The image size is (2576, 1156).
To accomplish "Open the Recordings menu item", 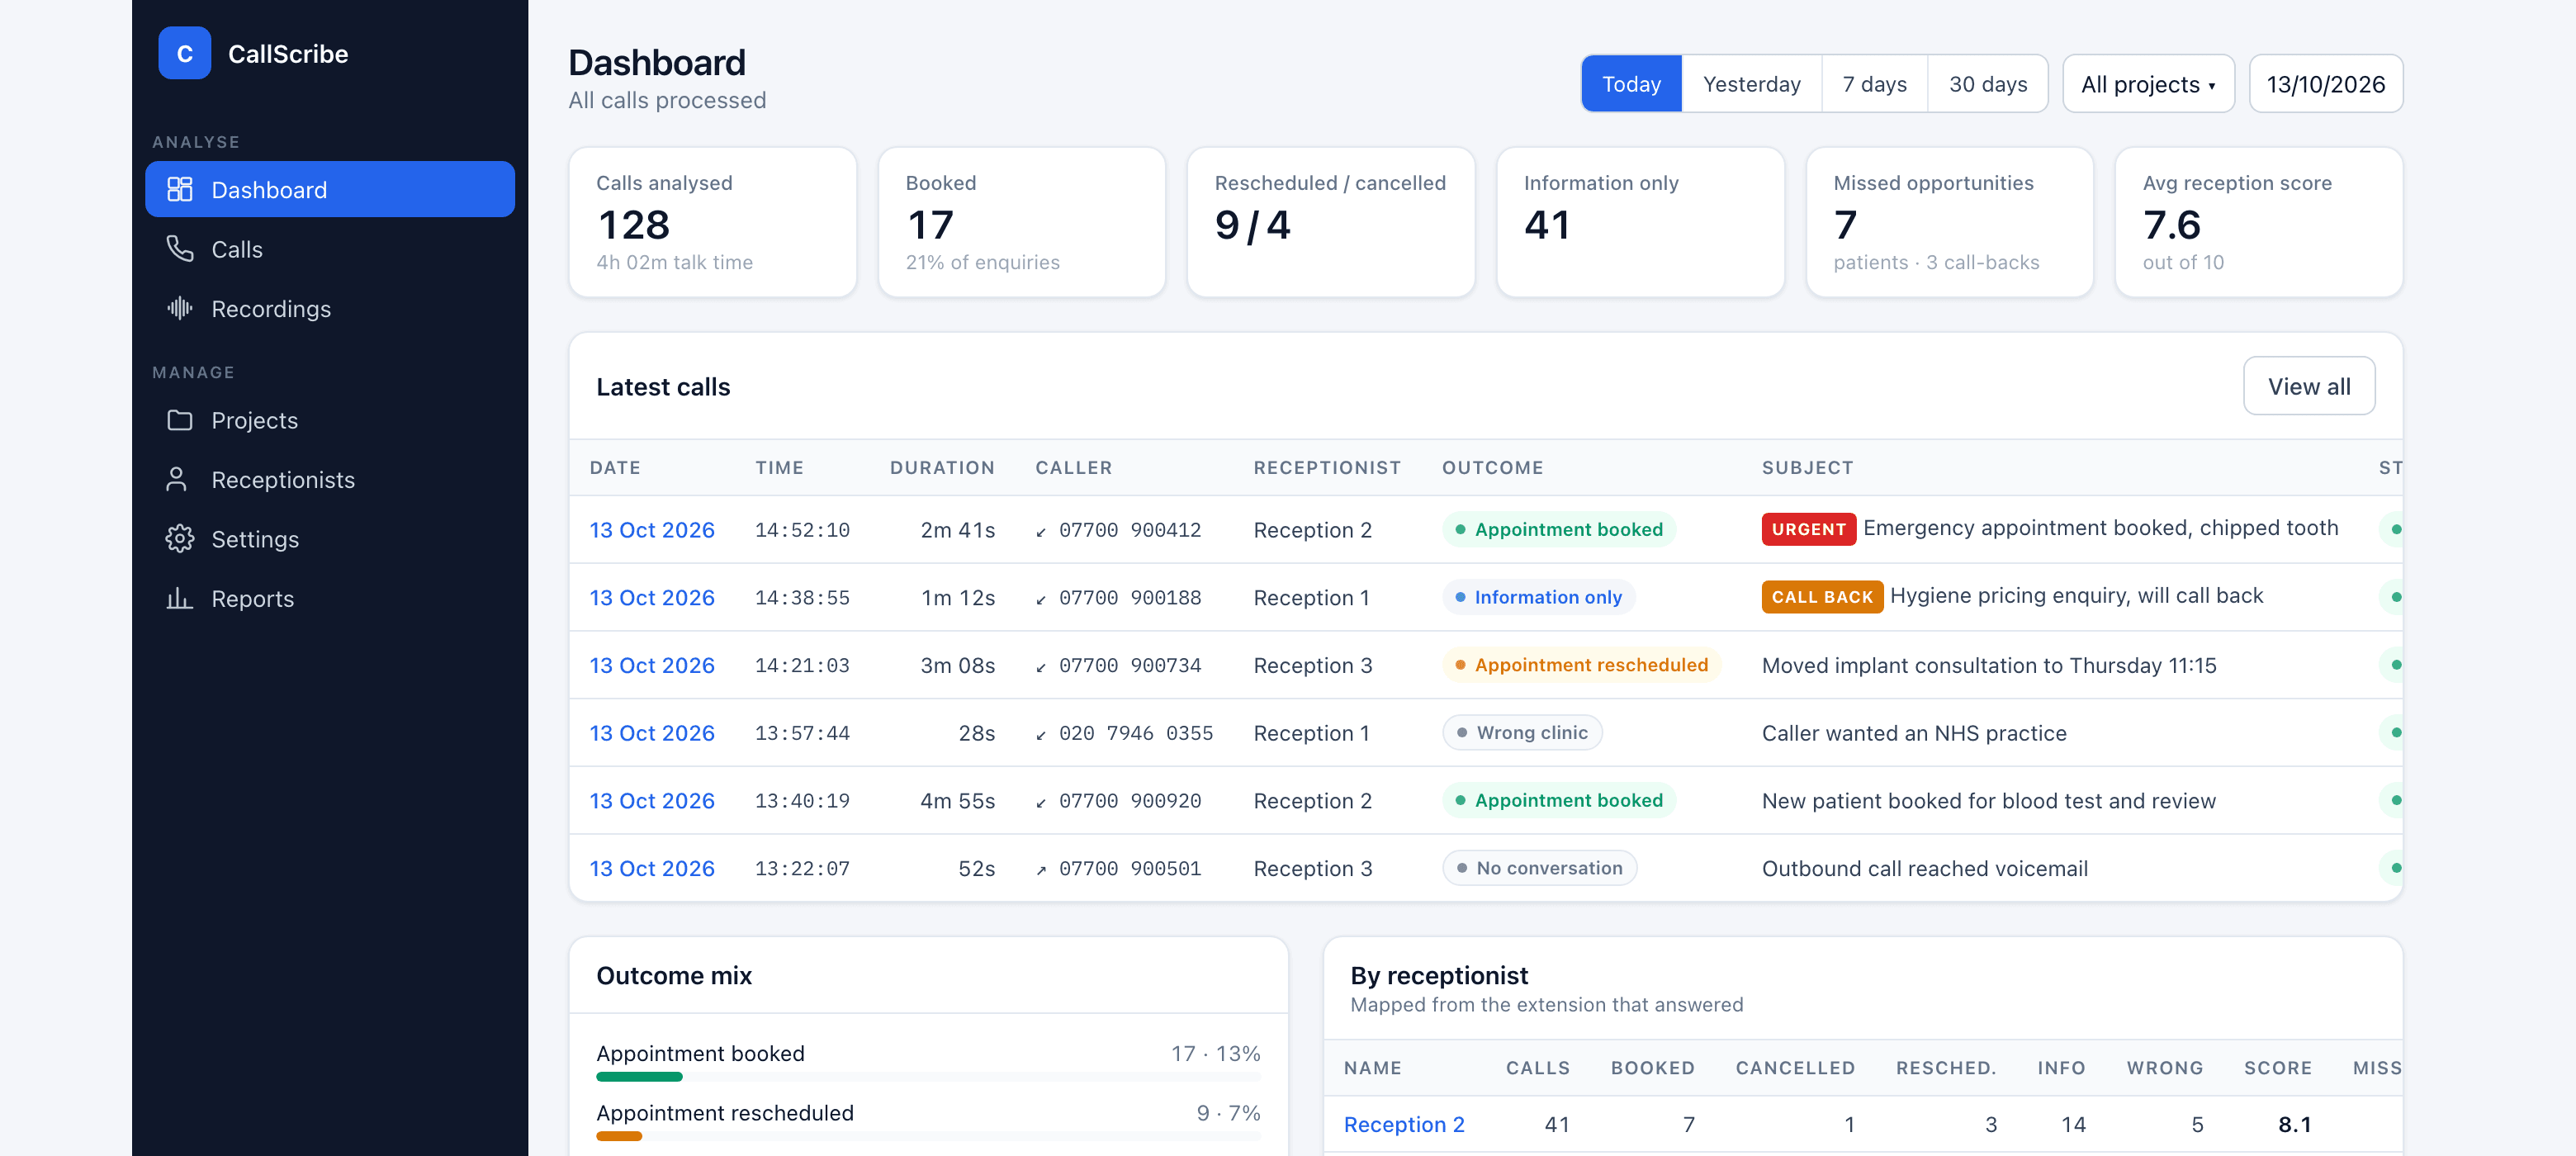I will [330, 308].
